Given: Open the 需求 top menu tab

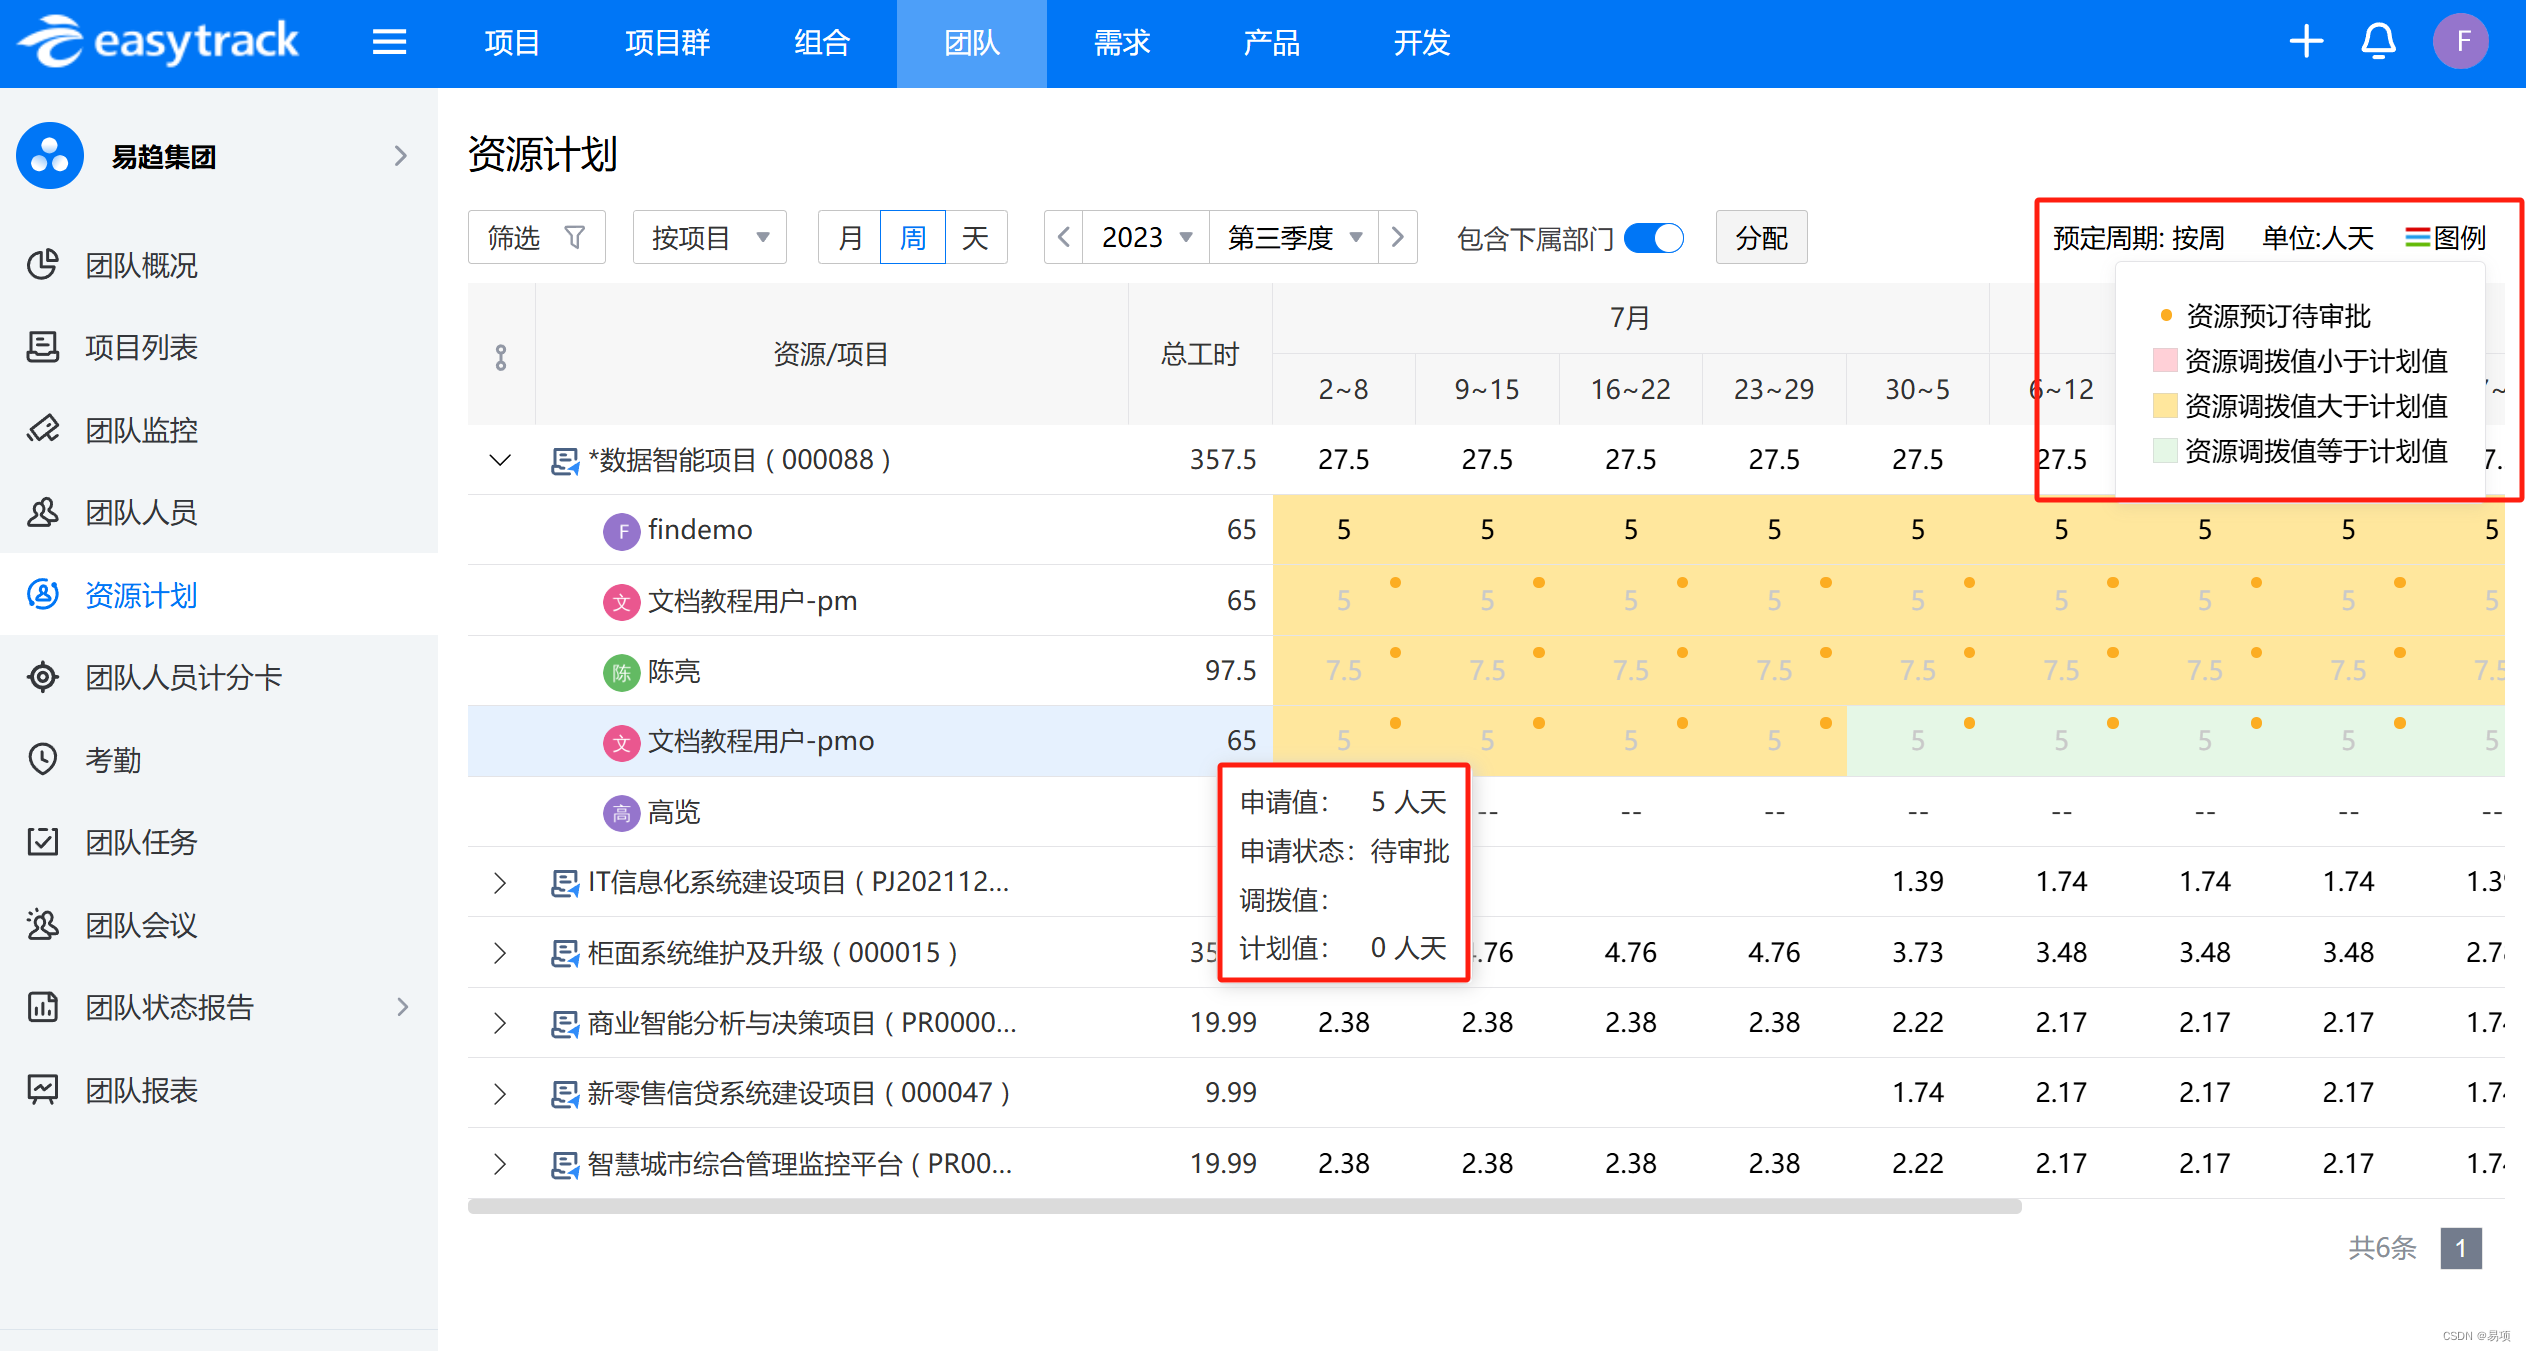Looking at the screenshot, I should point(1122,42).
